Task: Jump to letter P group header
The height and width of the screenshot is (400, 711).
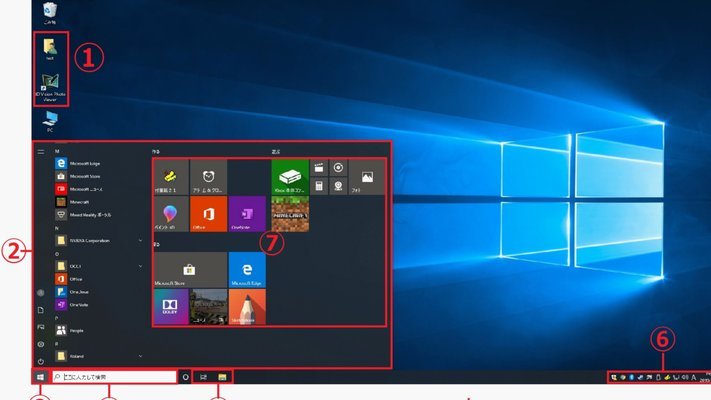Action: [57, 318]
